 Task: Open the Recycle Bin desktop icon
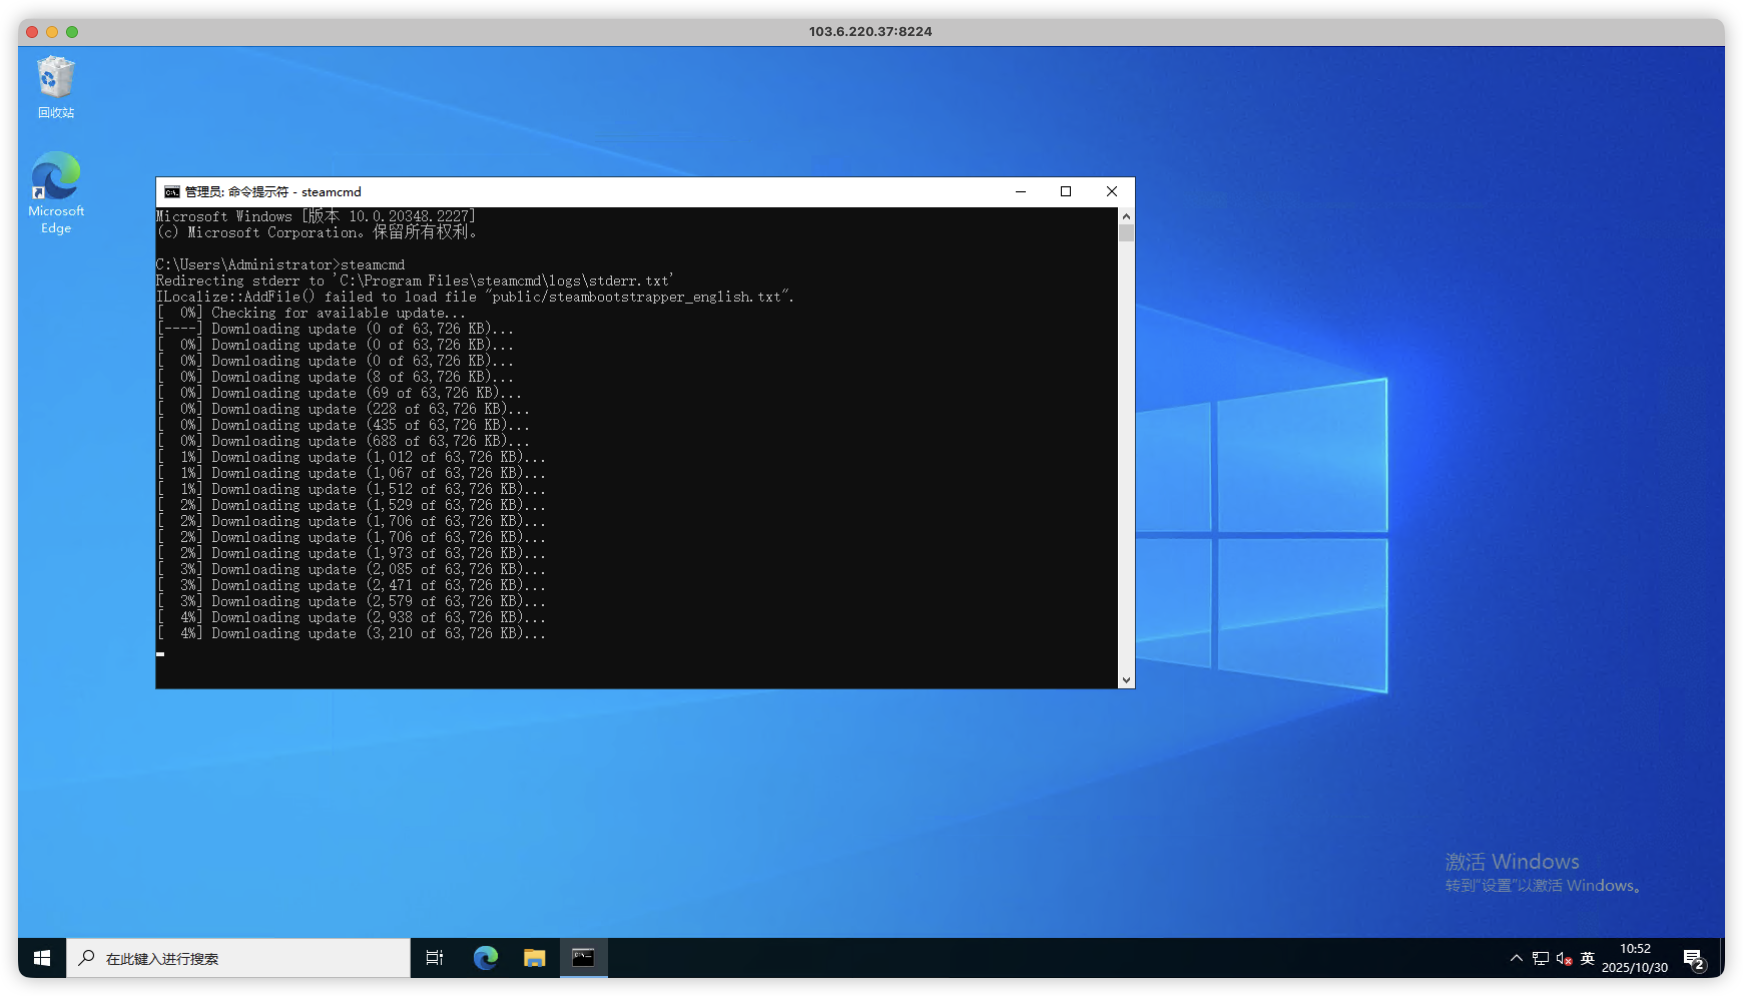pyautogui.click(x=56, y=86)
